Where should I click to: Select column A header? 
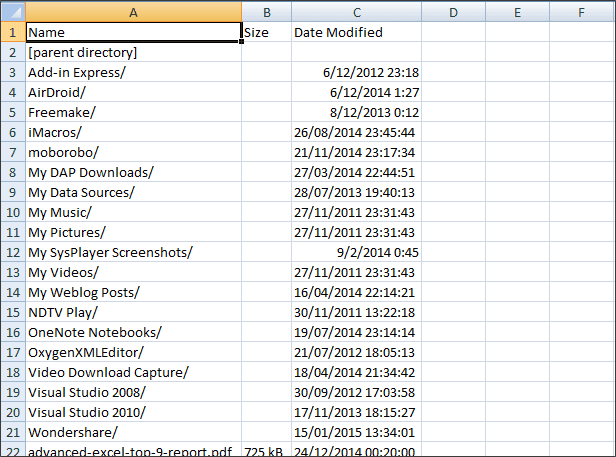coord(133,12)
